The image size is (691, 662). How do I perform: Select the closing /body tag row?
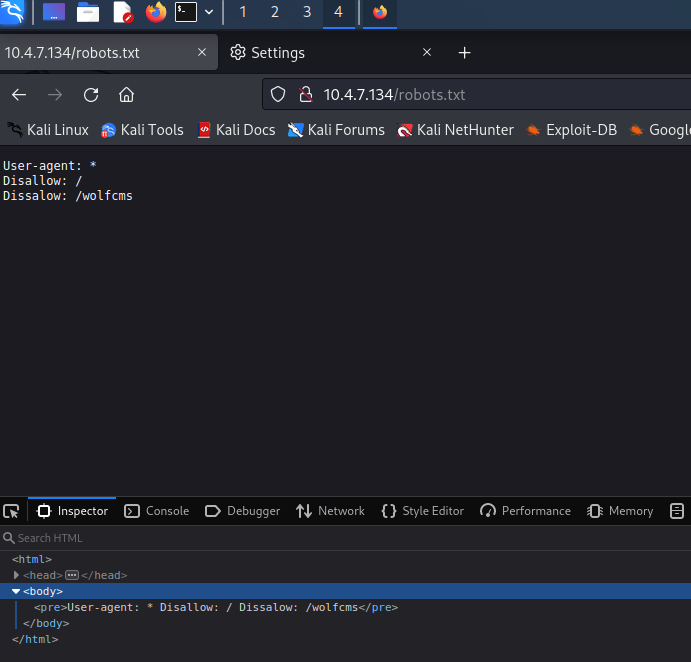tap(46, 623)
